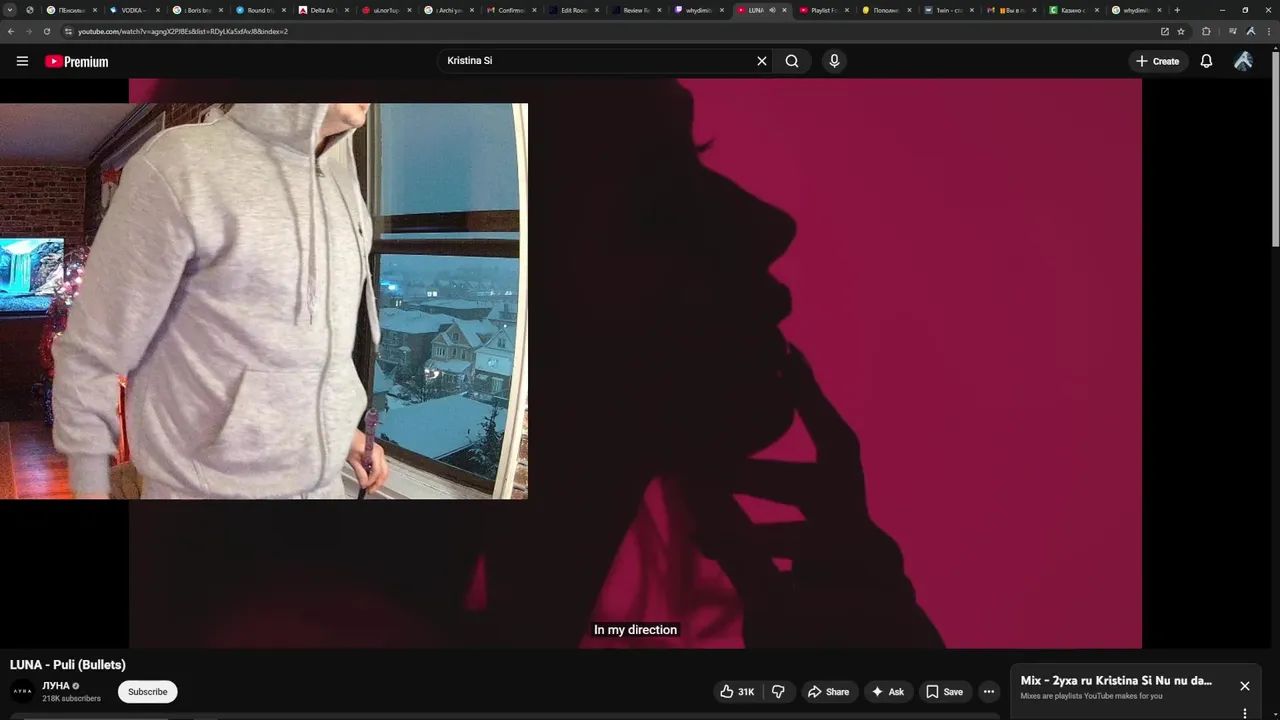The width and height of the screenshot is (1280, 720).
Task: Subscribe to the ЛУНА channel
Action: pyautogui.click(x=147, y=691)
